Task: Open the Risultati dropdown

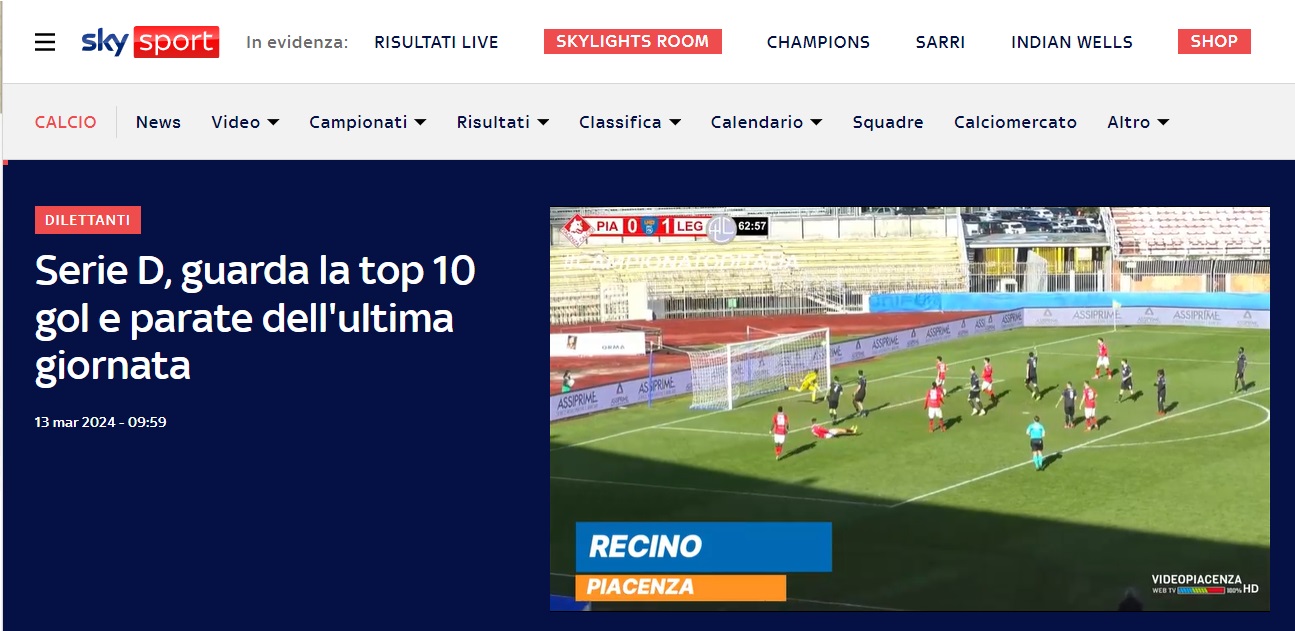Action: click(x=503, y=122)
